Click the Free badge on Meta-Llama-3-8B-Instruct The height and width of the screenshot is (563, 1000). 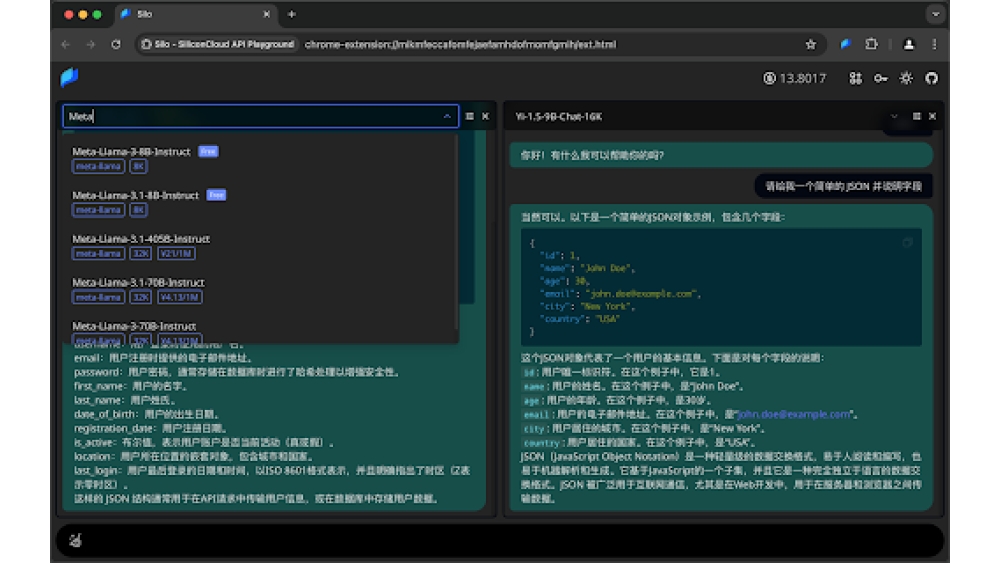point(208,151)
